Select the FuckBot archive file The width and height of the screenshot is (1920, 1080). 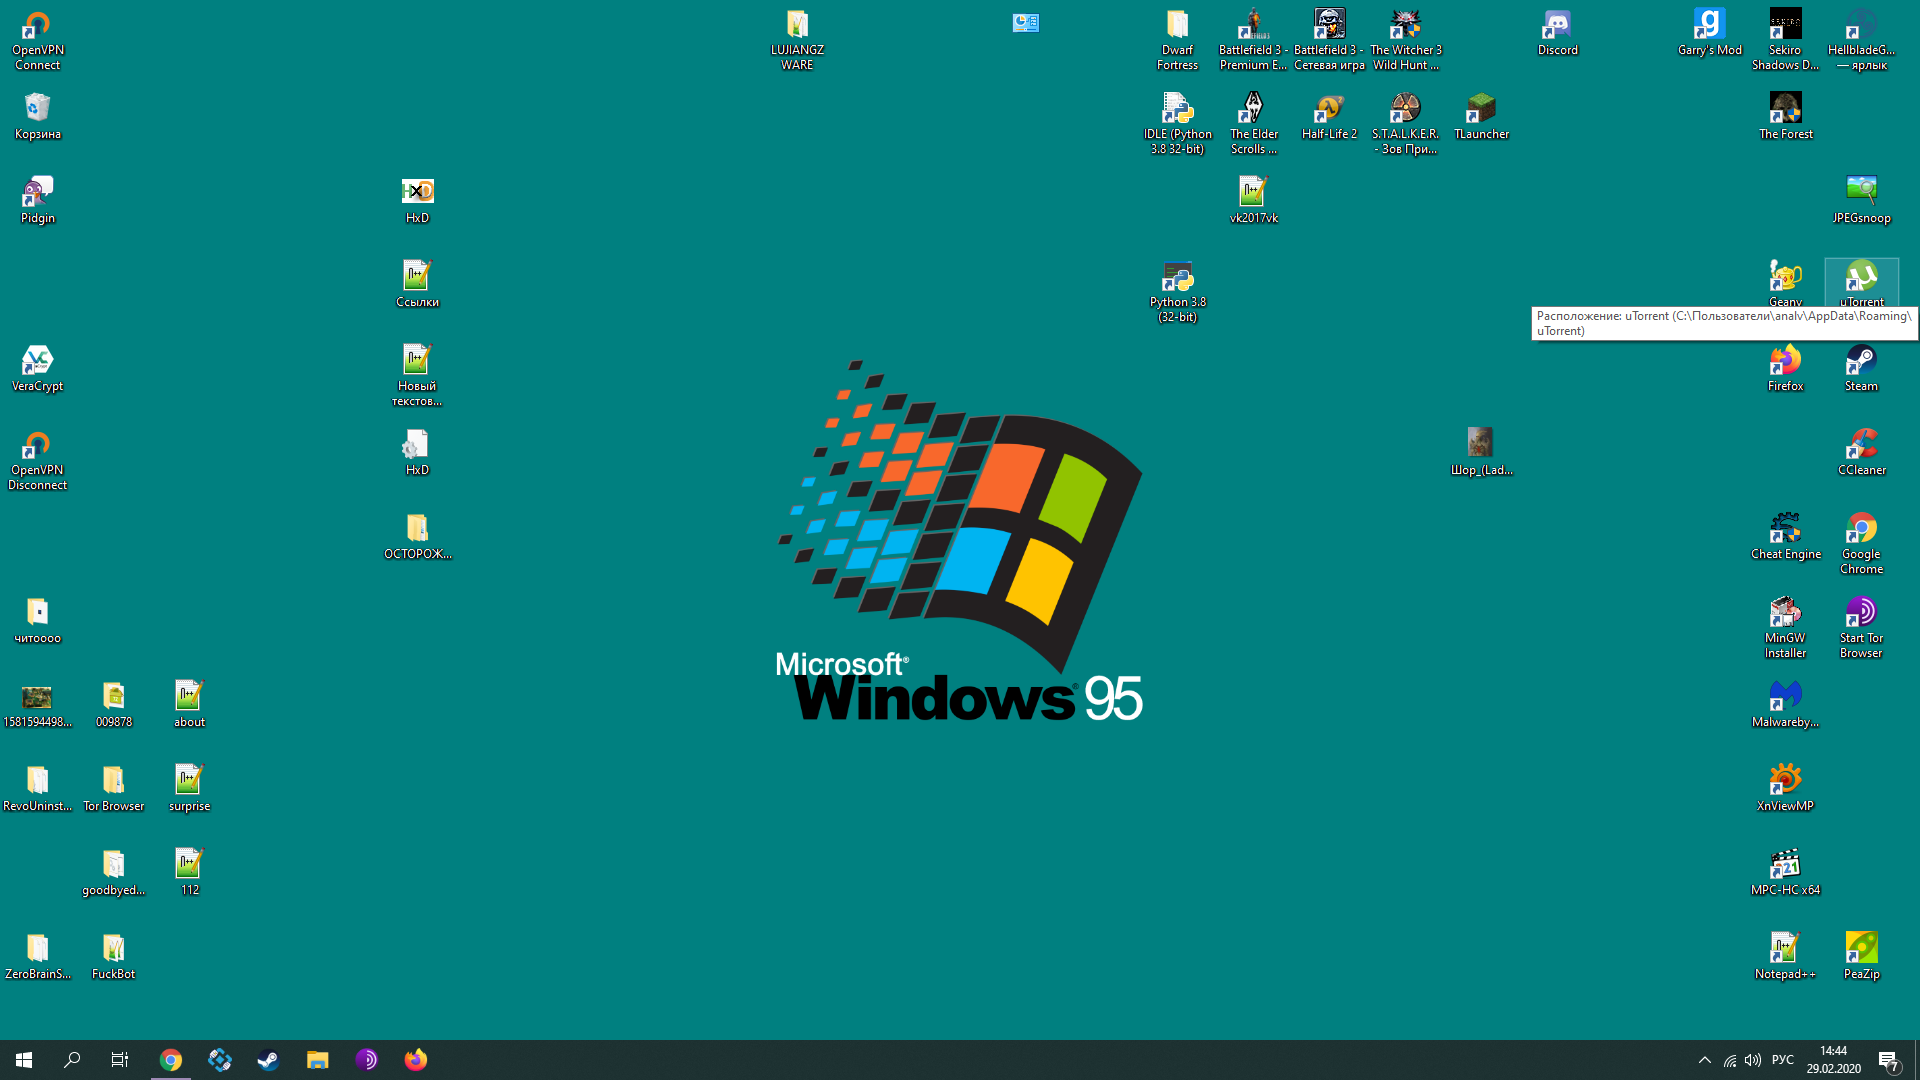pos(114,956)
